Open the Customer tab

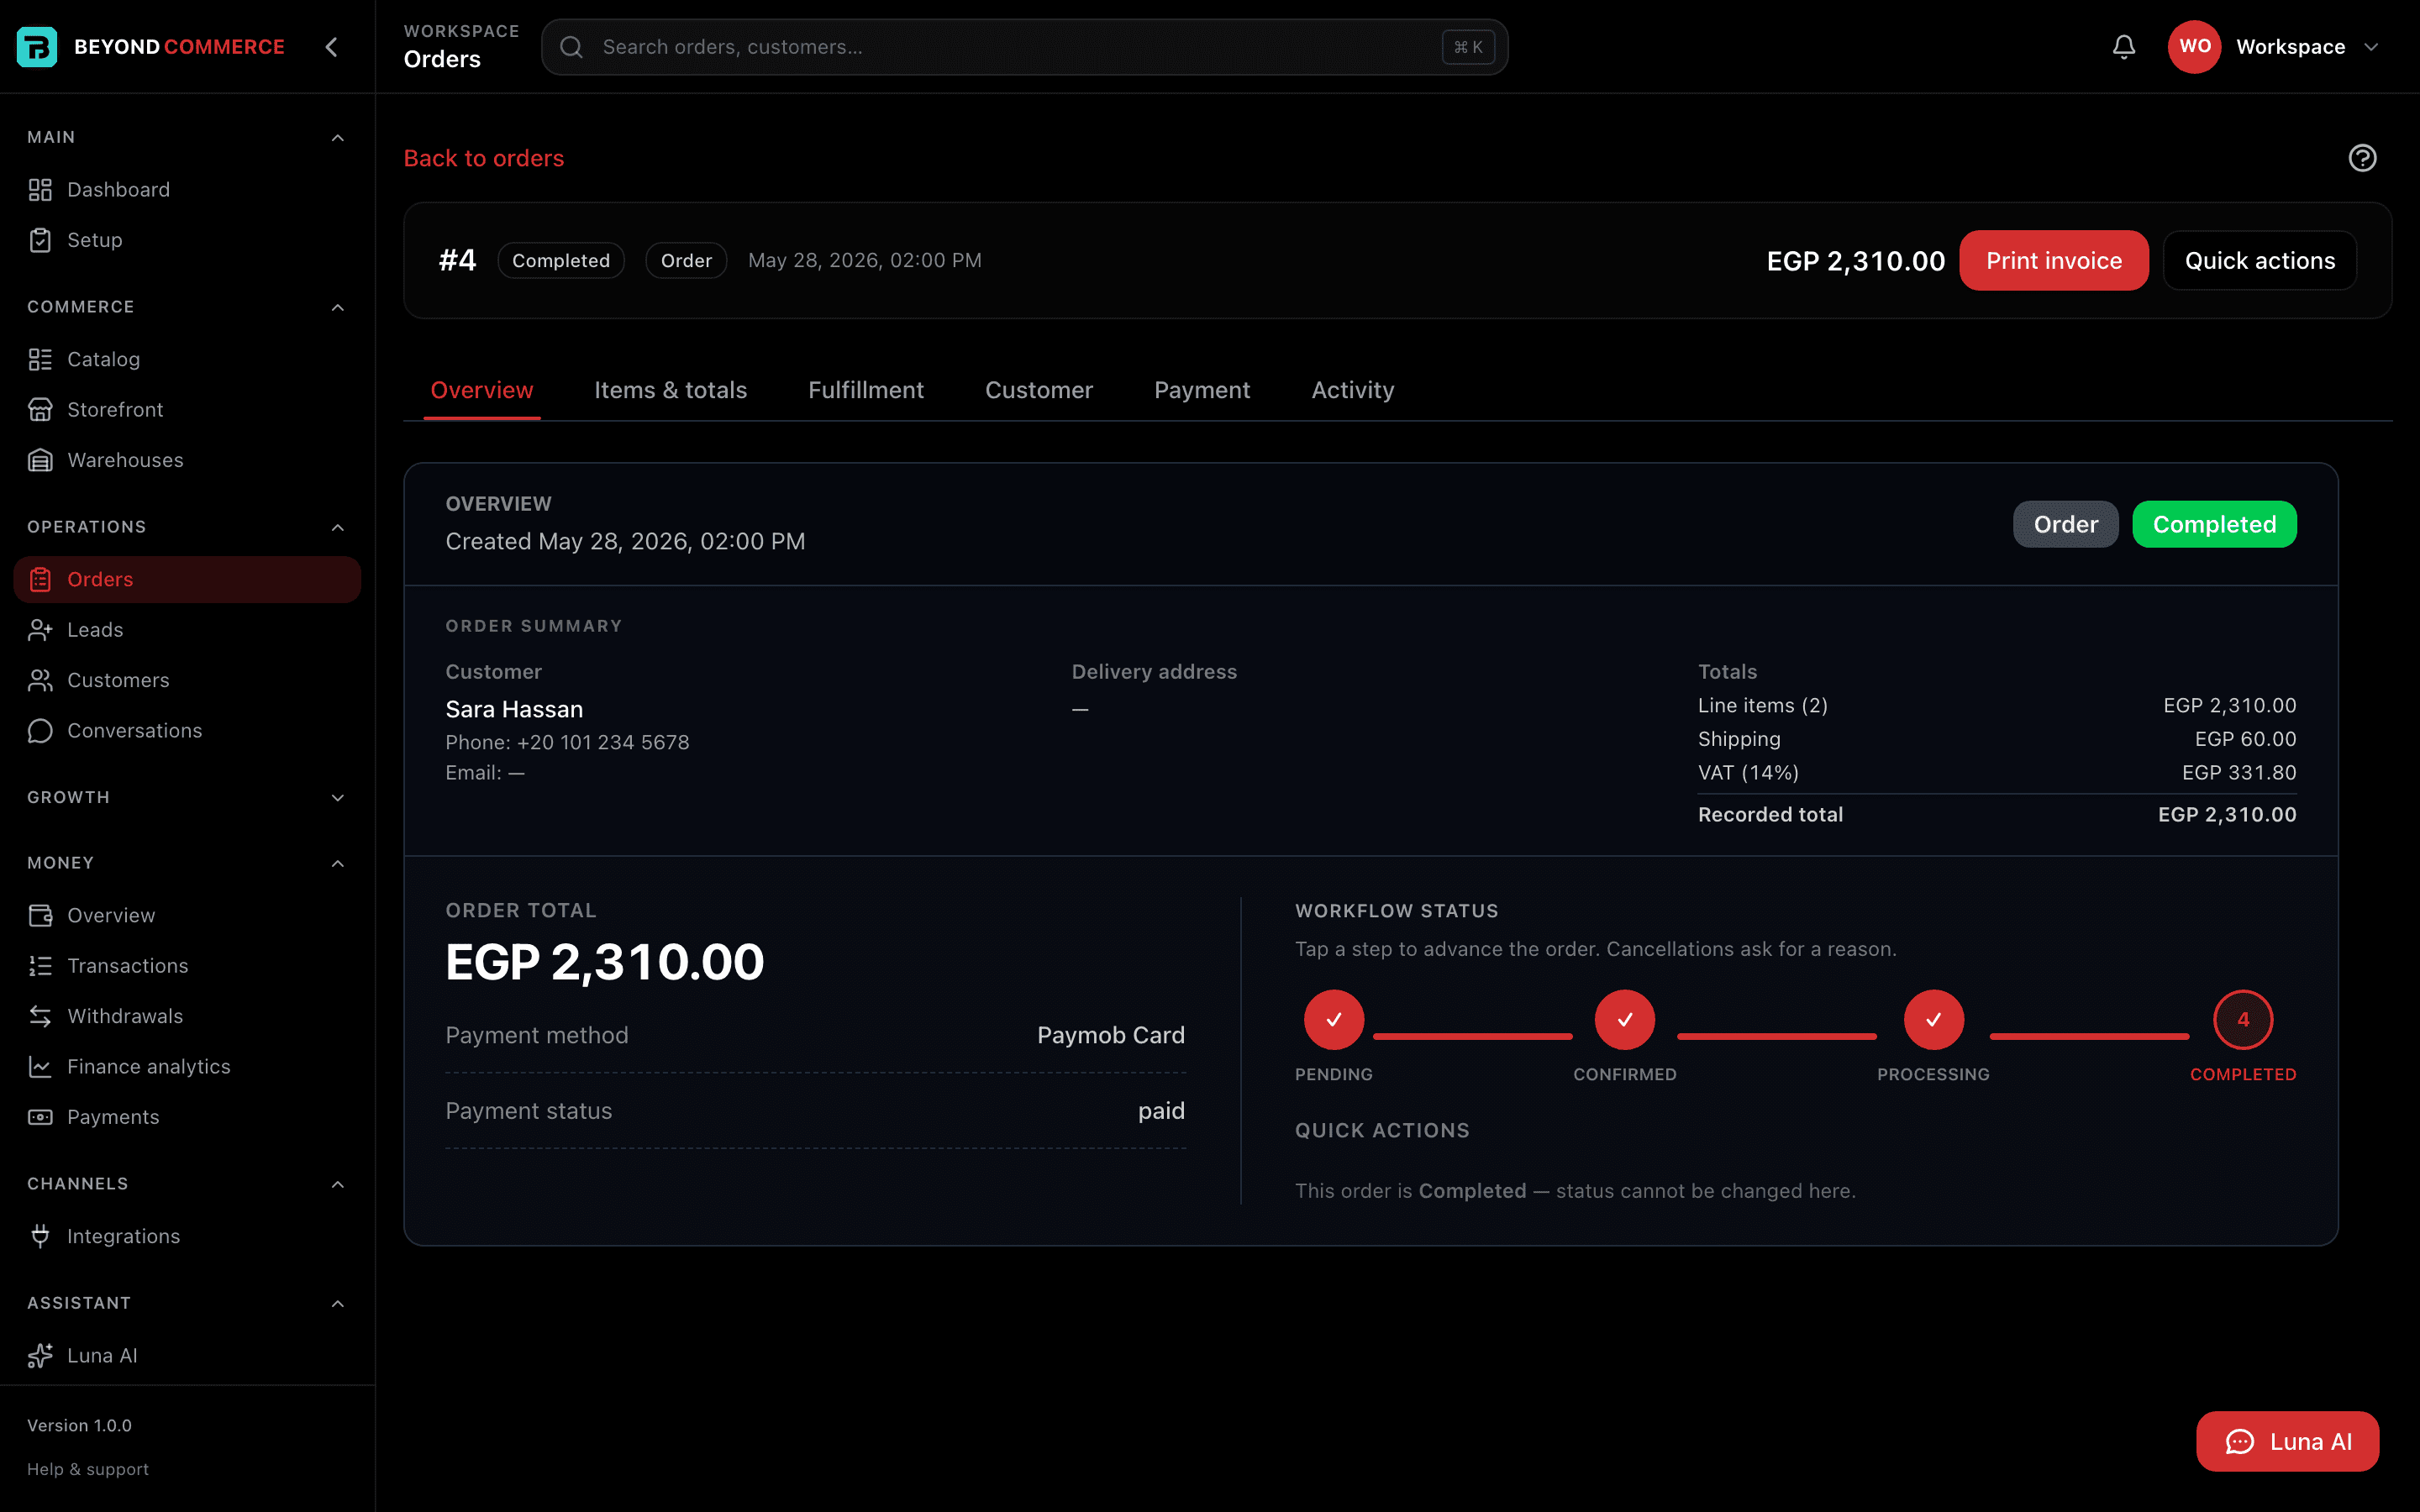click(1039, 390)
